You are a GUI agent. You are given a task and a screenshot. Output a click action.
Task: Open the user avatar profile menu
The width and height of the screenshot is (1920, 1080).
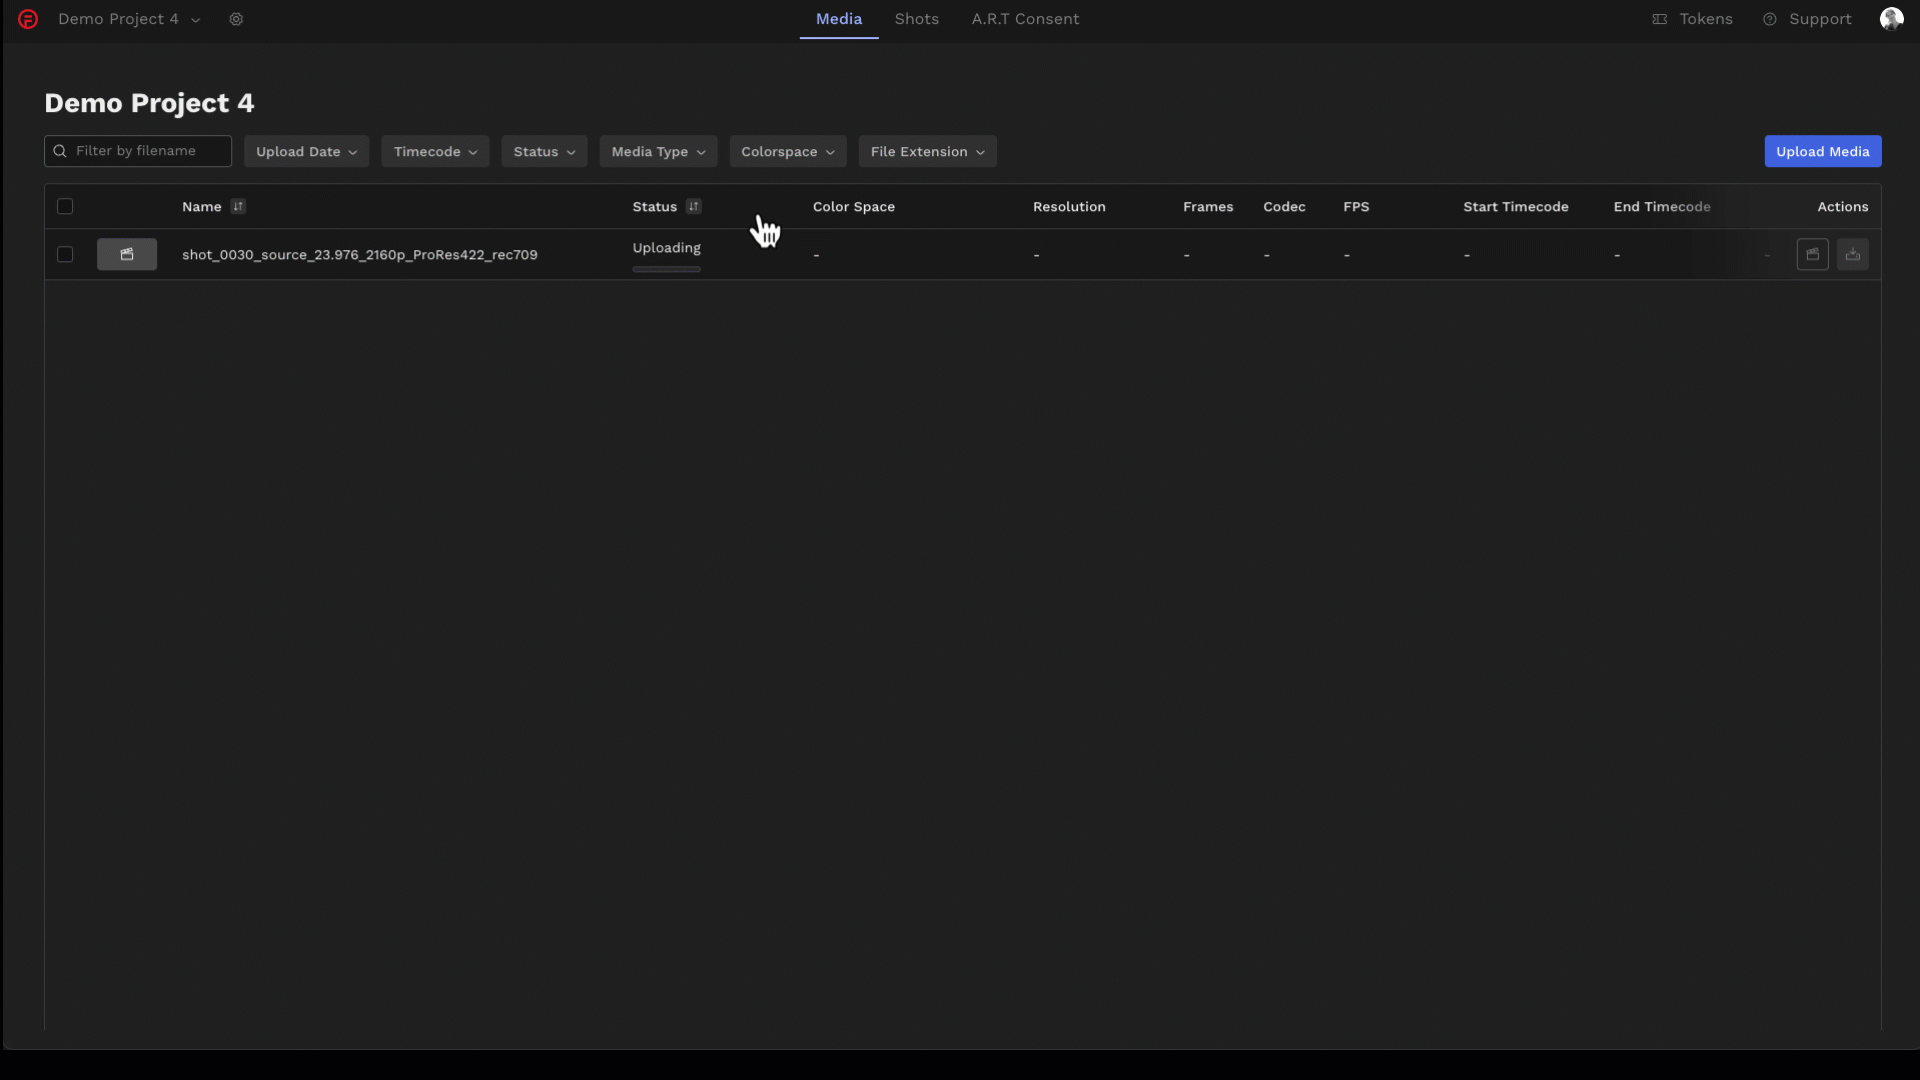tap(1890, 19)
